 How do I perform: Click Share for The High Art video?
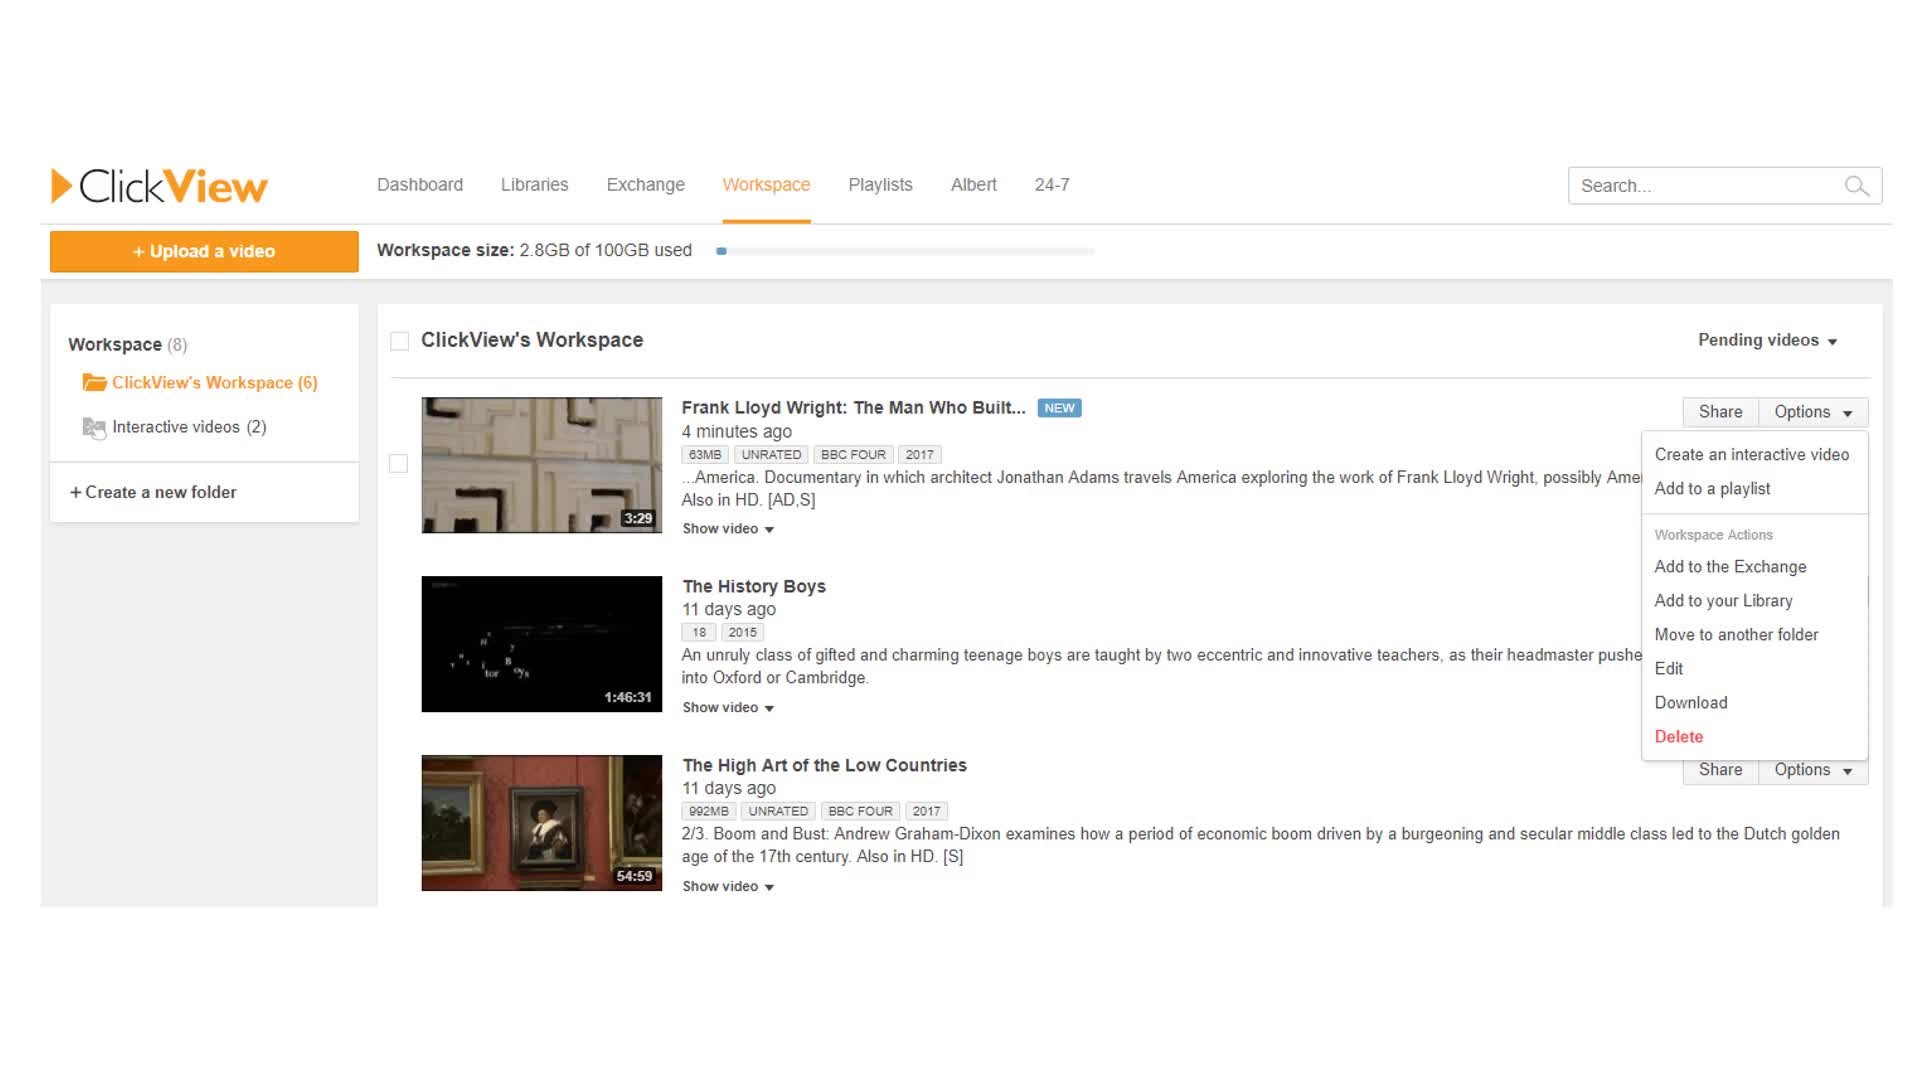pos(1720,770)
